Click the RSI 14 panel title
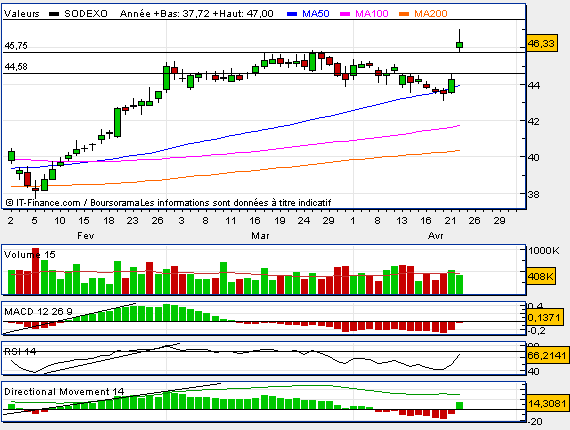 20,351
